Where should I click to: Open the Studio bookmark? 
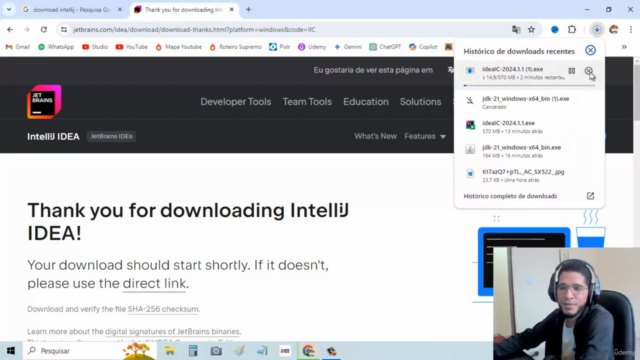95,47
